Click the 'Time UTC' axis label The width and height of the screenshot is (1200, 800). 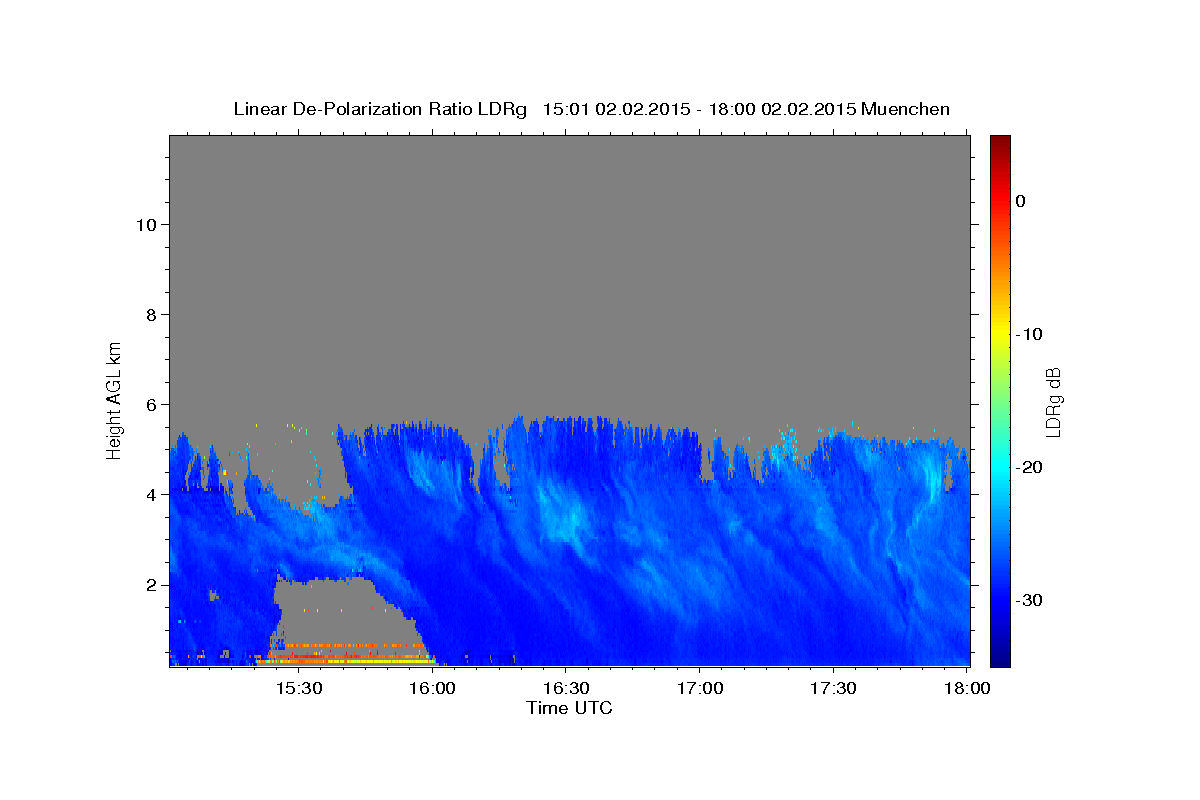(569, 708)
